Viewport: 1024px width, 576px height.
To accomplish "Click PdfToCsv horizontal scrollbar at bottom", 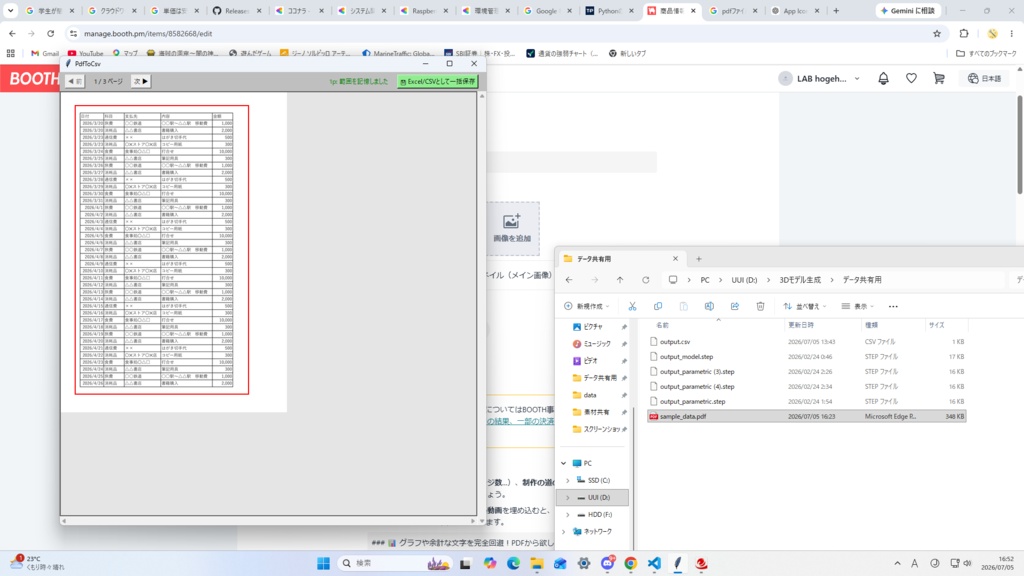I will click(x=268, y=521).
